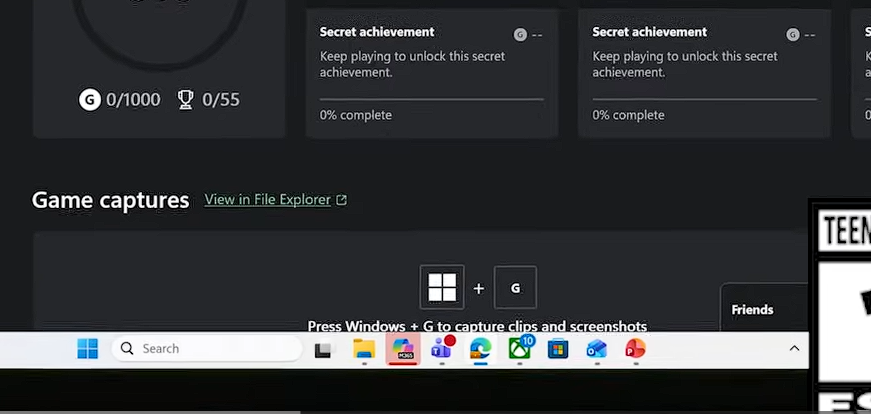Open Task View from the taskbar
871x414 pixels.
tap(323, 350)
